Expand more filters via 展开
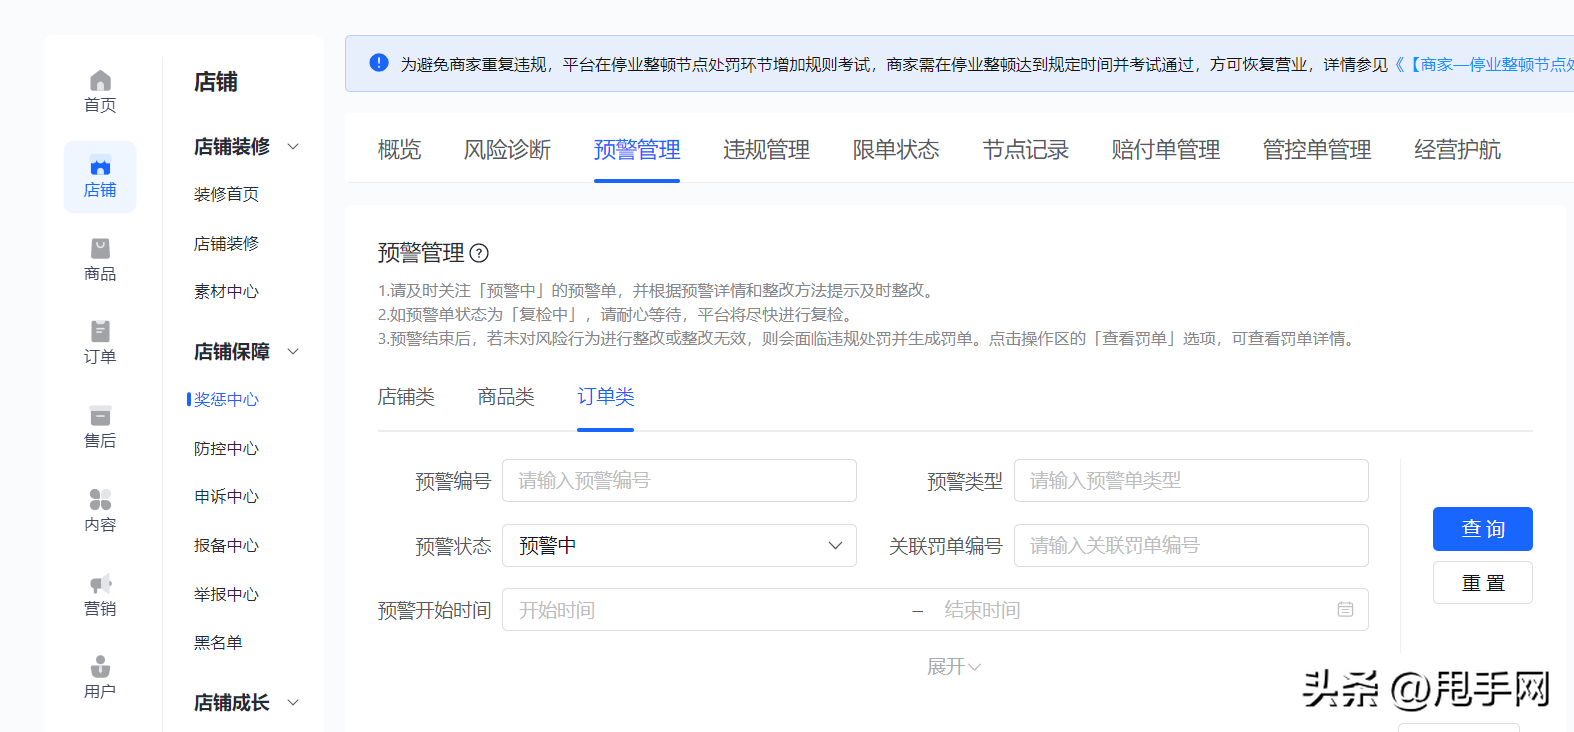The height and width of the screenshot is (732, 1574). click(x=953, y=666)
